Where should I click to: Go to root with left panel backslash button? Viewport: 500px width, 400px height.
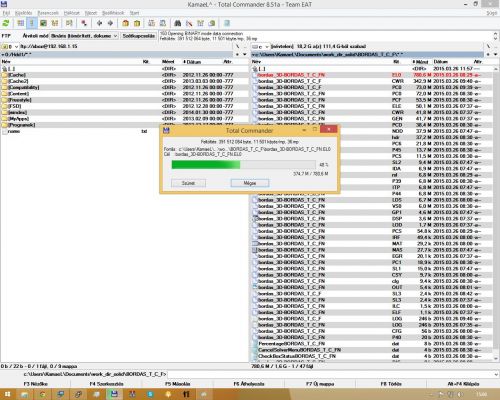237,46
